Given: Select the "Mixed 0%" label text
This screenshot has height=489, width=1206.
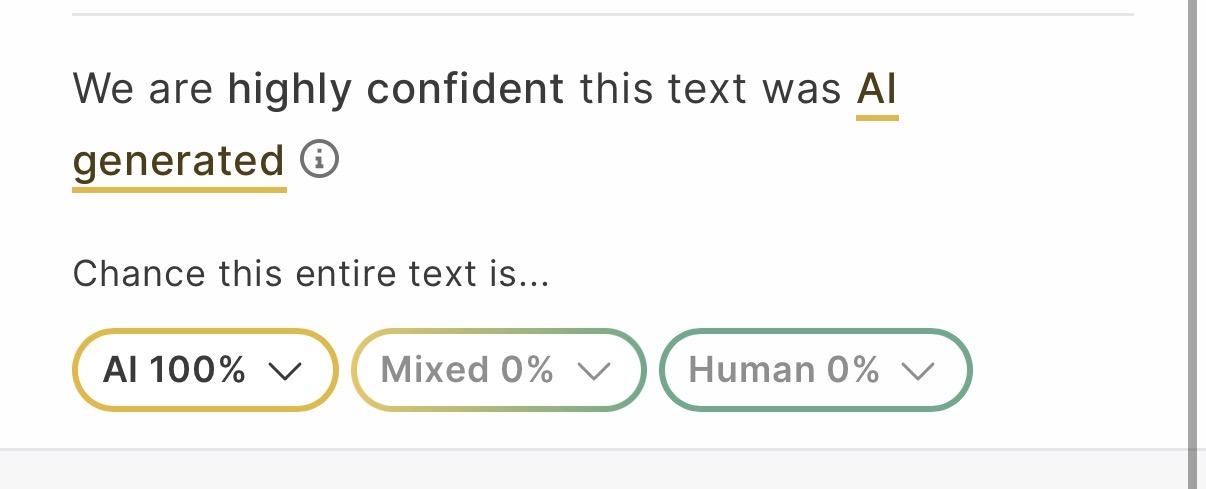Looking at the screenshot, I should pos(467,370).
